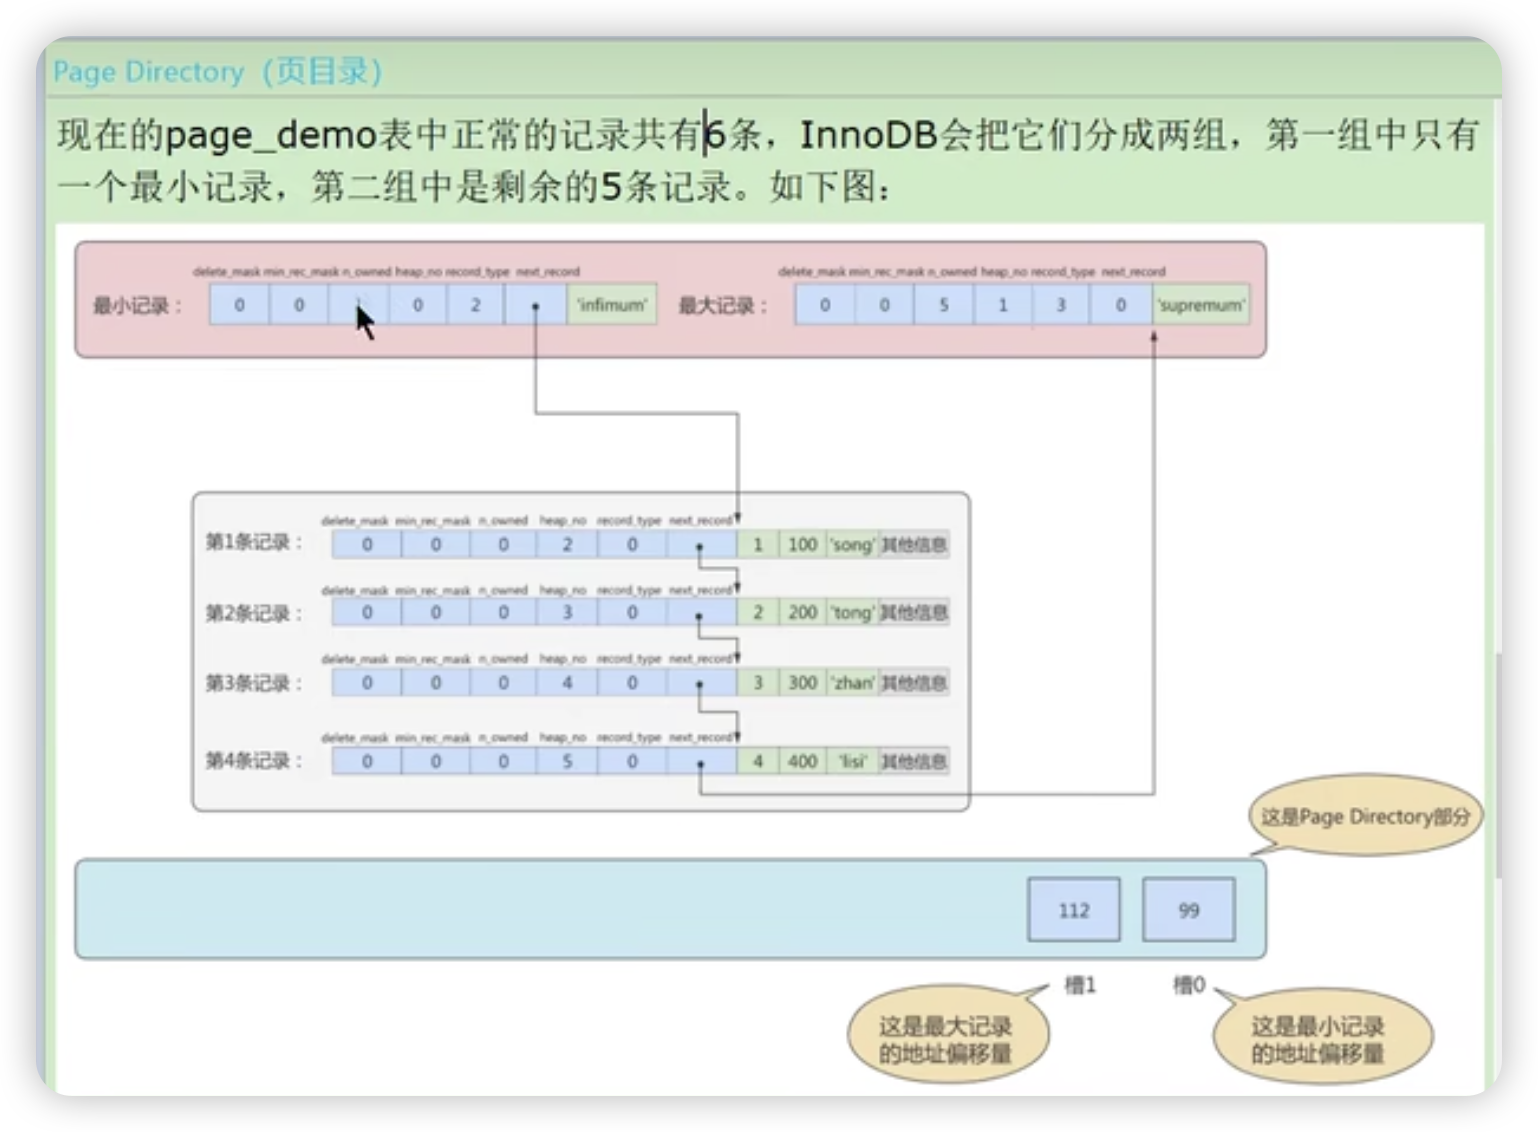1538x1132 pixels.
Task: Select the 第2条记录 label
Action: pos(253,613)
